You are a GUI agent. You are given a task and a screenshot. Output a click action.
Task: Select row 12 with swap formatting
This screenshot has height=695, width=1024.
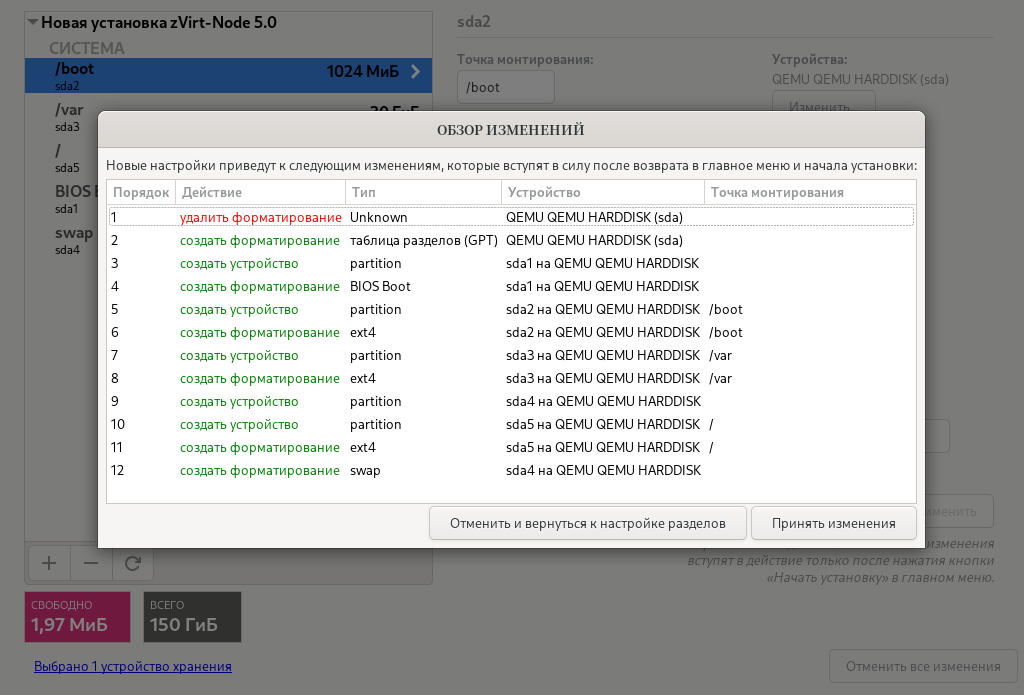(511, 470)
